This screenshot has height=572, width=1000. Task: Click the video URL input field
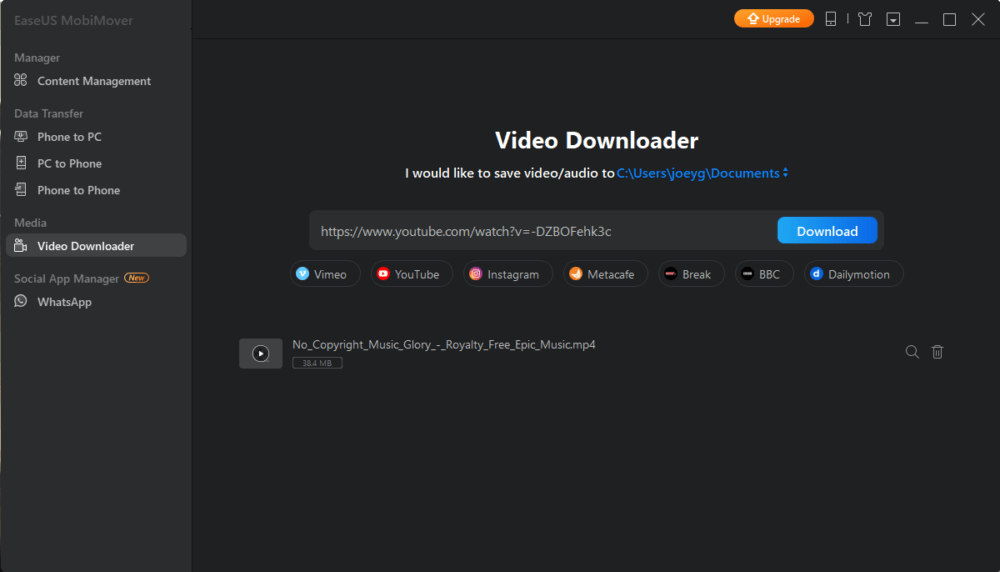[x=545, y=231]
